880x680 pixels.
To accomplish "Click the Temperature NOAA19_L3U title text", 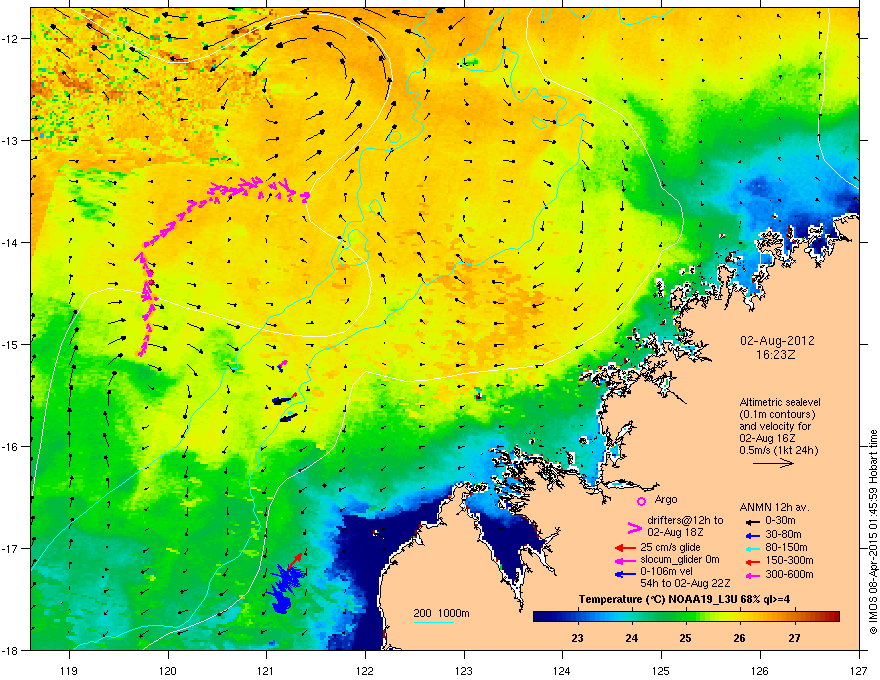I will [684, 600].
